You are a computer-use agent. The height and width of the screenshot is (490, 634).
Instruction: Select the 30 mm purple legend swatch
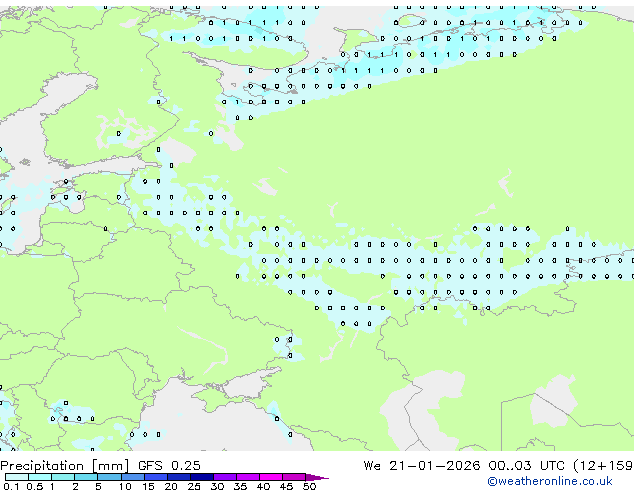click(225, 477)
